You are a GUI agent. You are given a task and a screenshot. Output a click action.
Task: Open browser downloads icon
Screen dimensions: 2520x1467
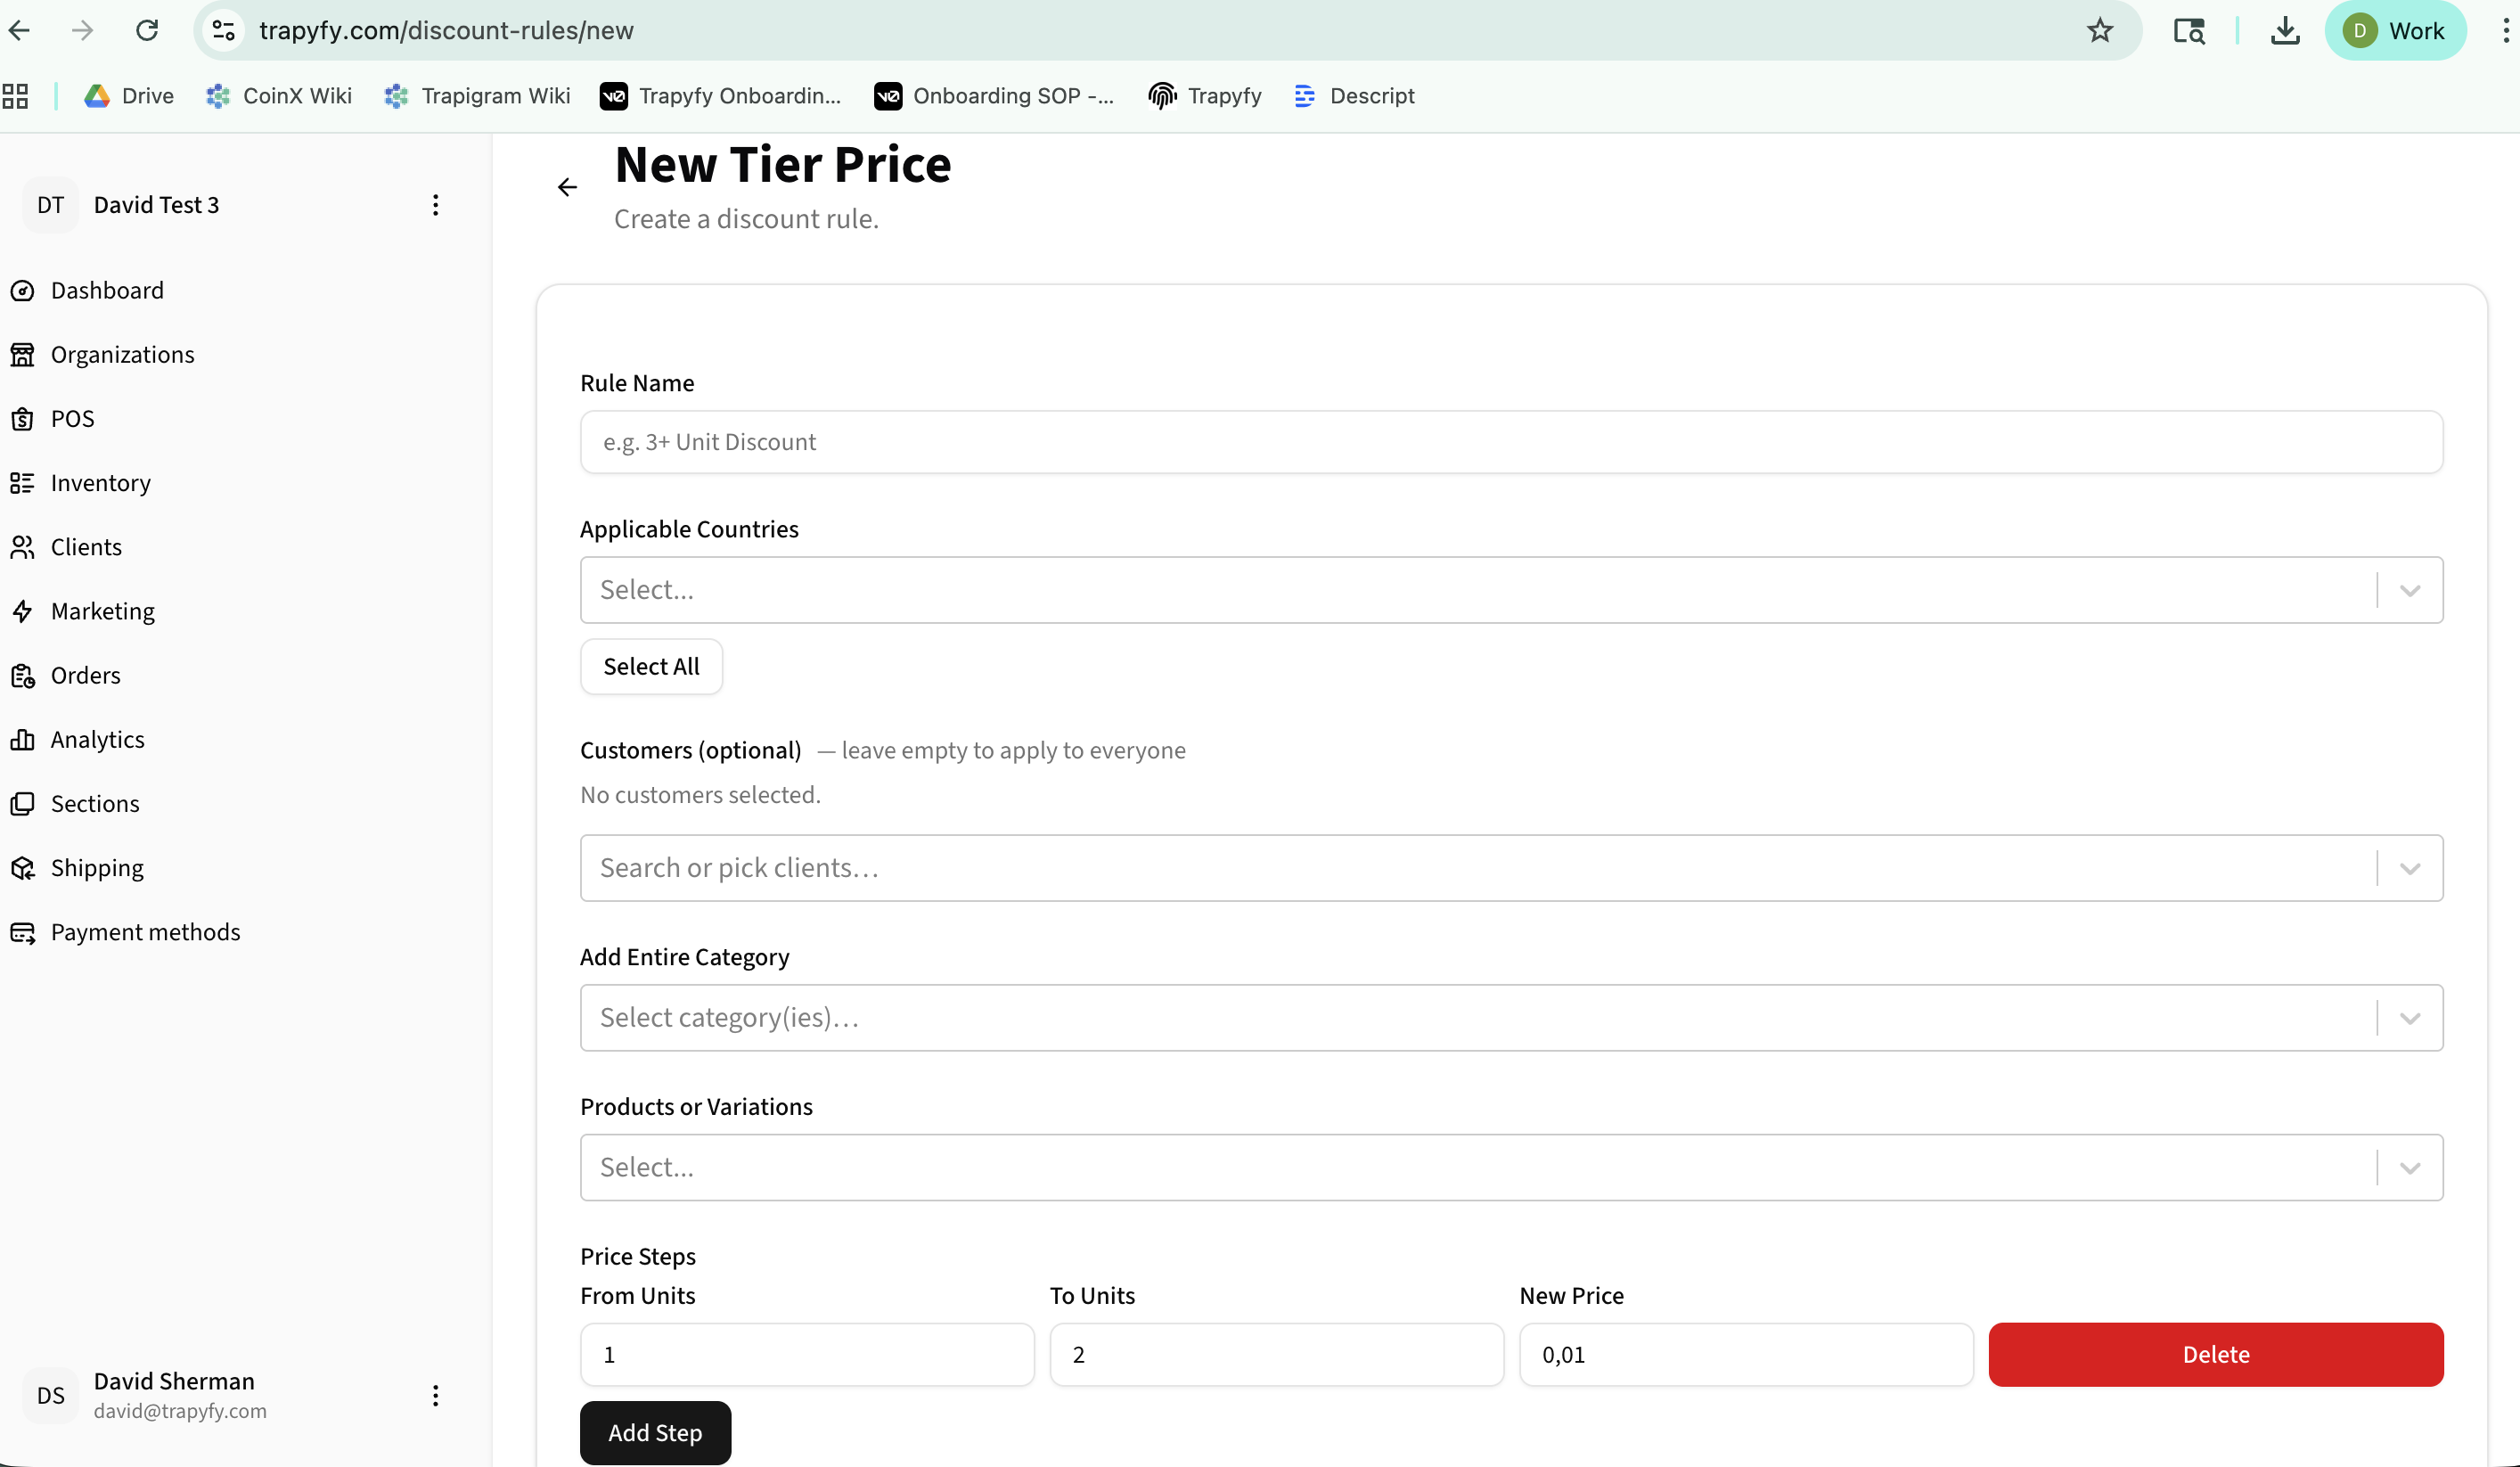(2285, 30)
